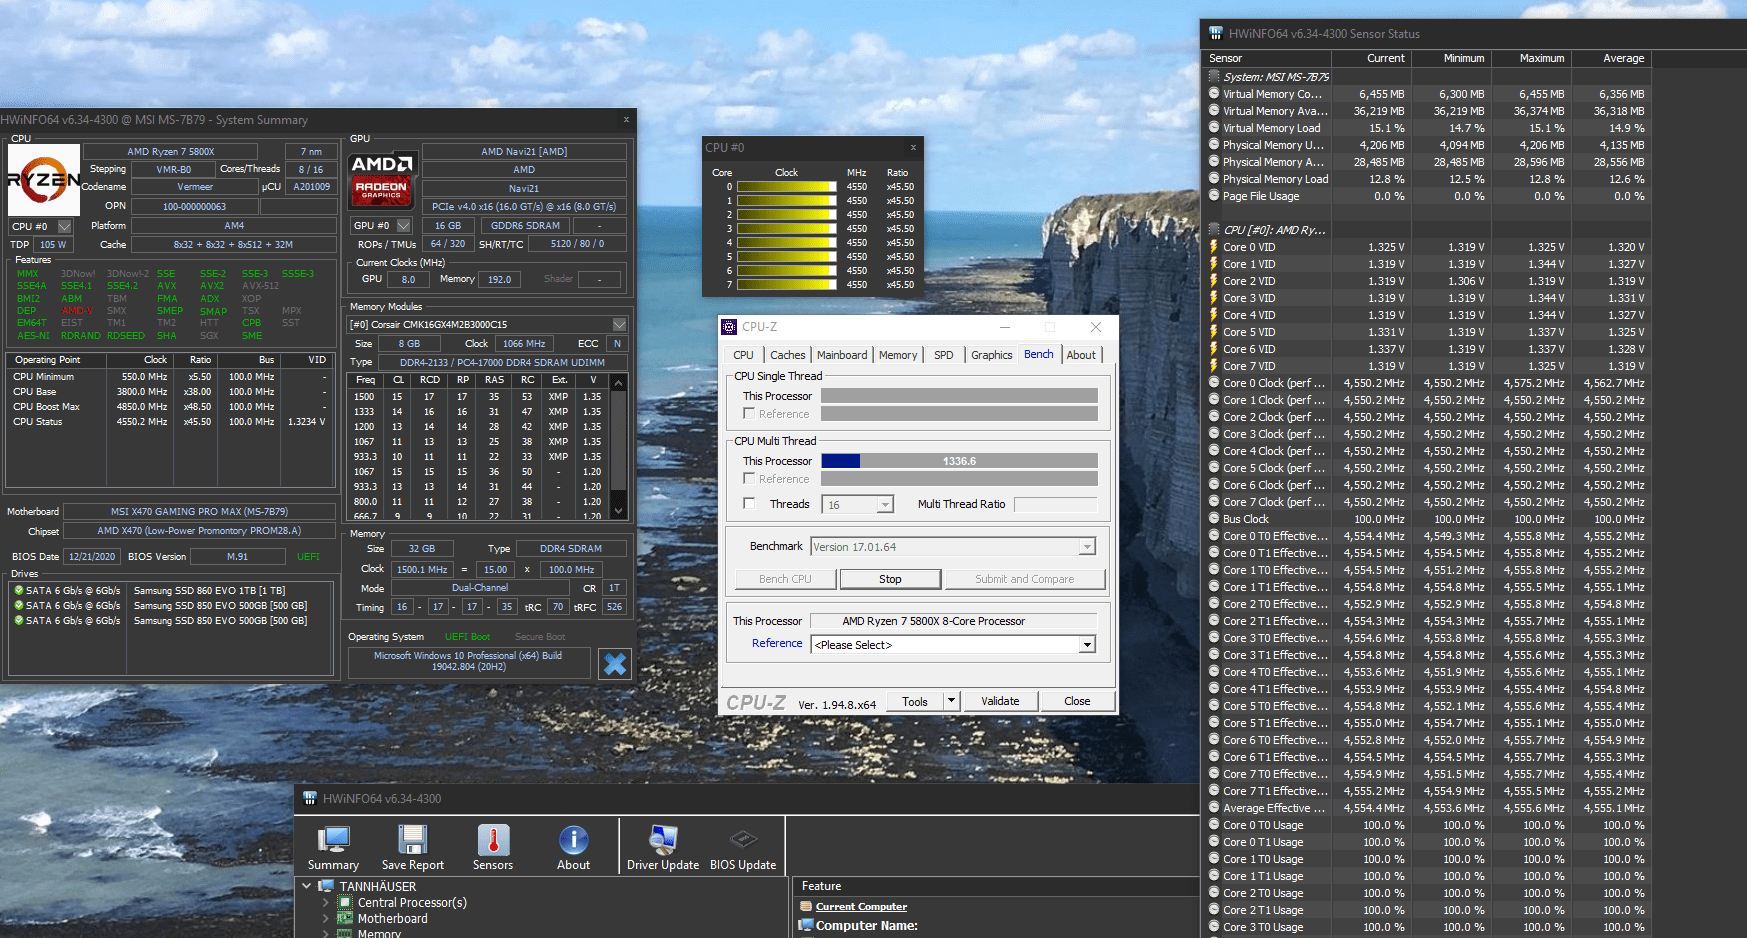Click the About info icon in HWiNFO64
The height and width of the screenshot is (938, 1747).
click(x=573, y=840)
